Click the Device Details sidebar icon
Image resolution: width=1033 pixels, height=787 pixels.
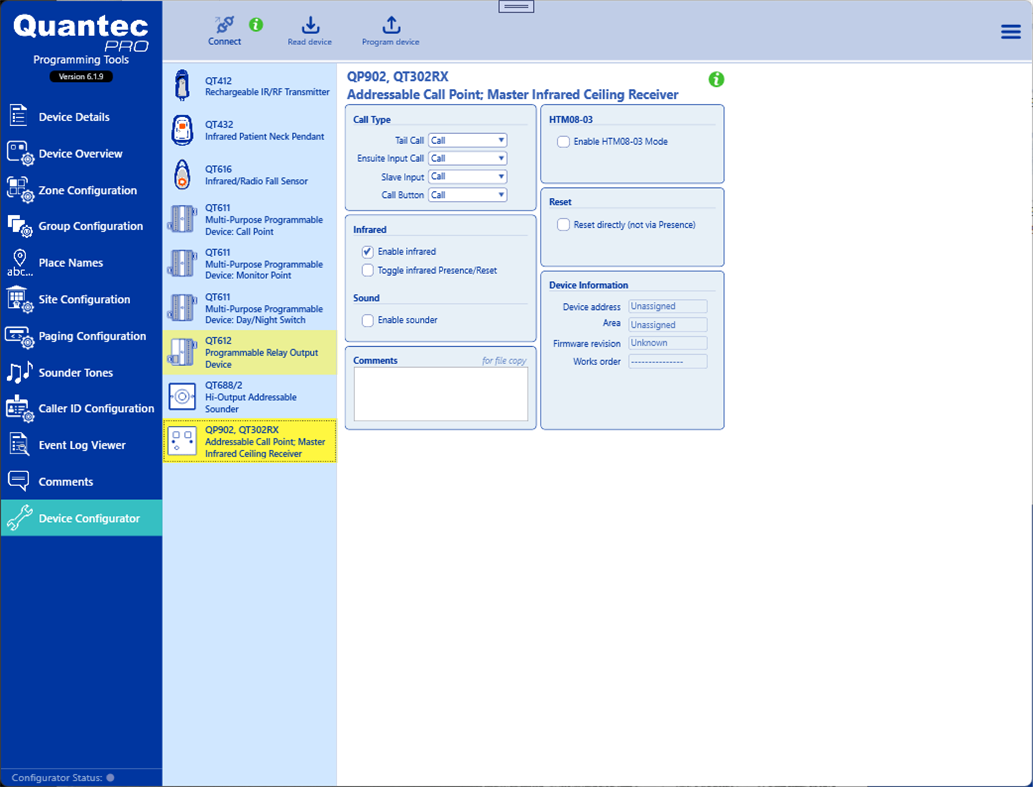(18, 115)
